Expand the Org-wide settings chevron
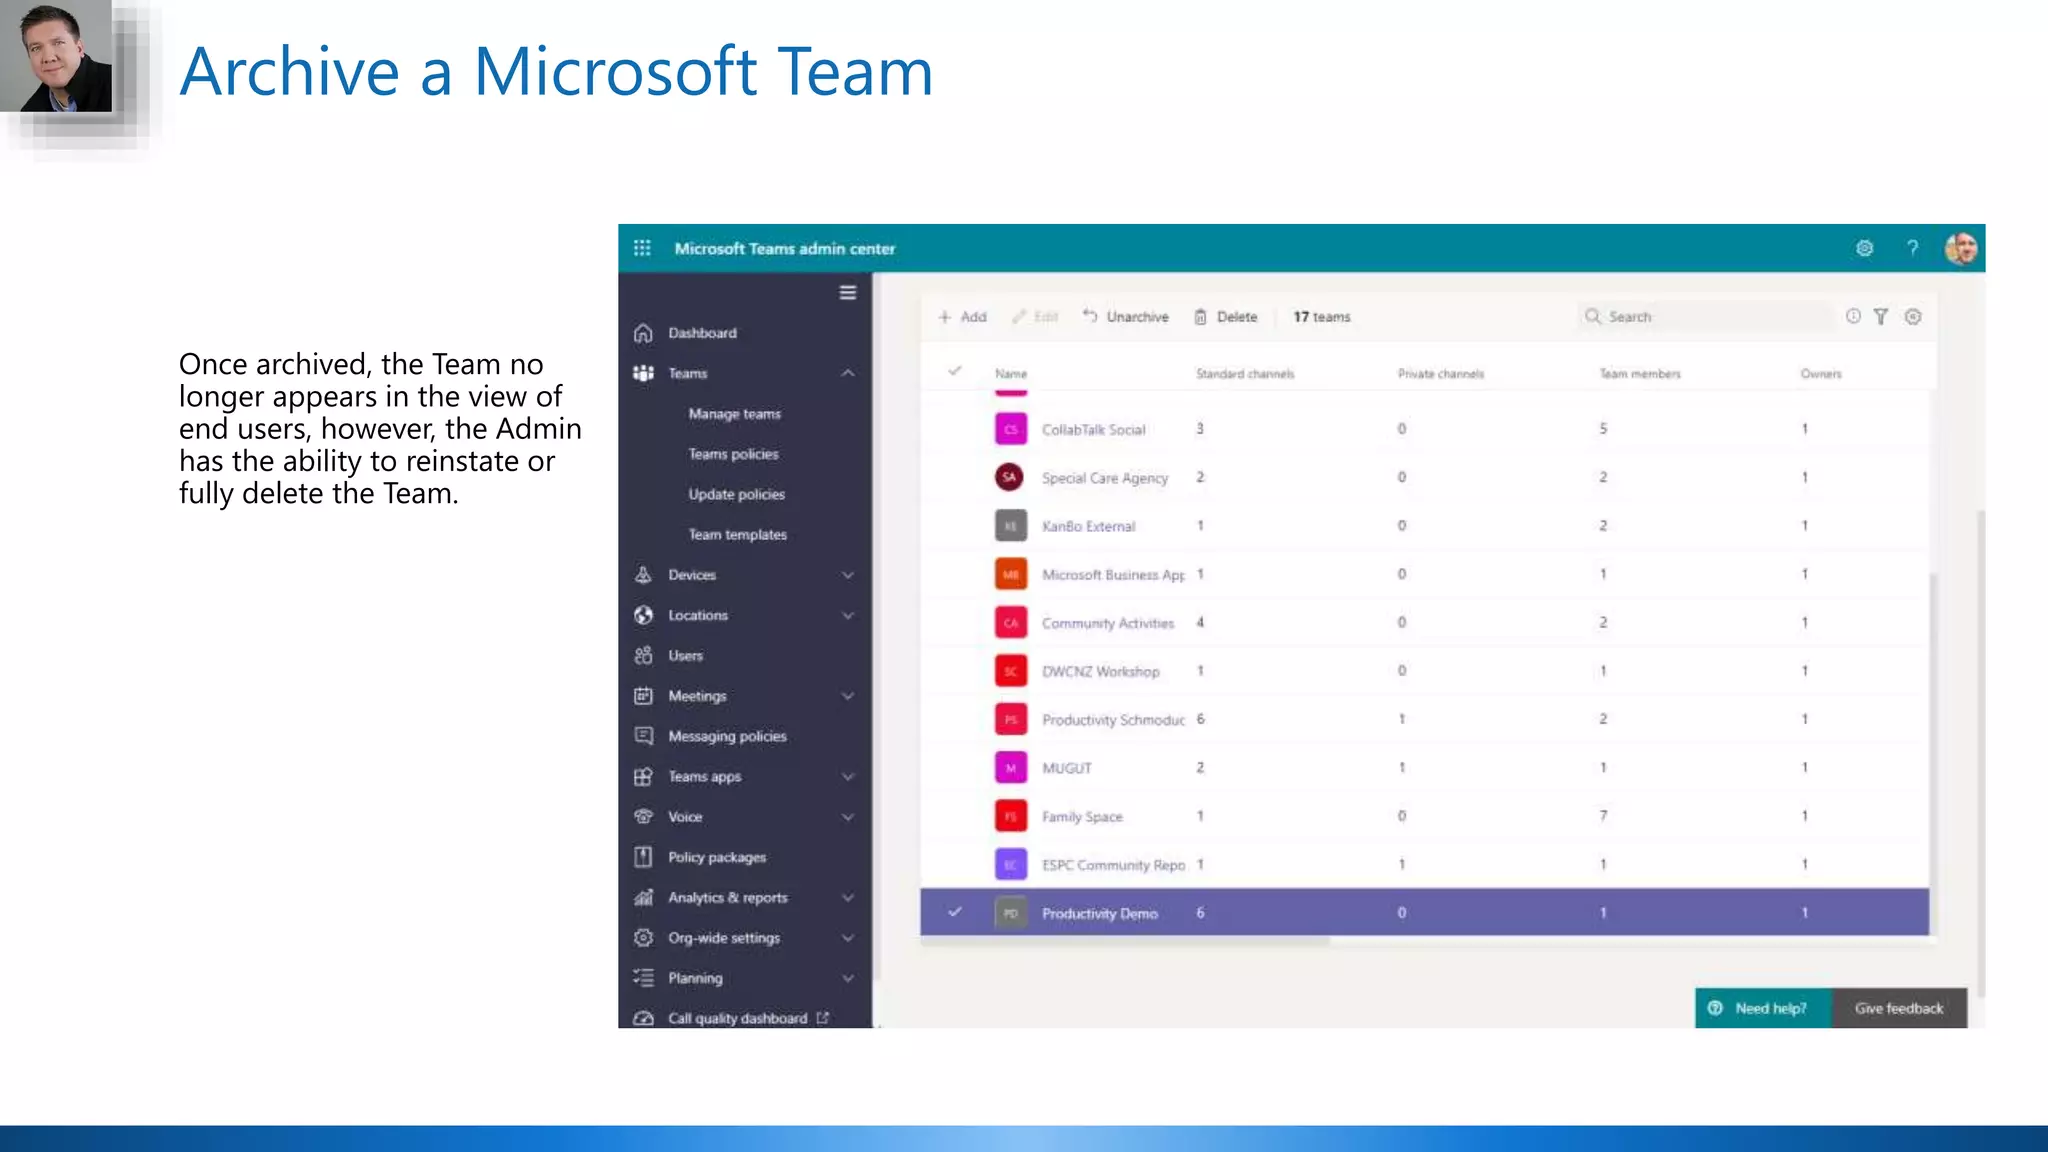Viewport: 2048px width, 1152px height. click(x=848, y=938)
